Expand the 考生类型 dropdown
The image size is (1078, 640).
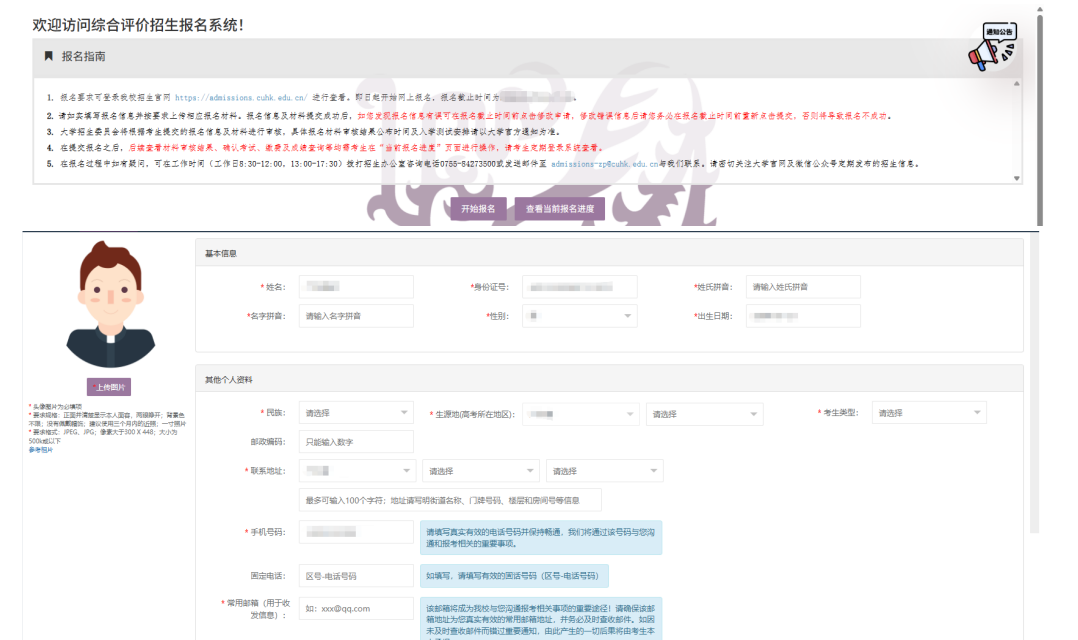(x=929, y=413)
